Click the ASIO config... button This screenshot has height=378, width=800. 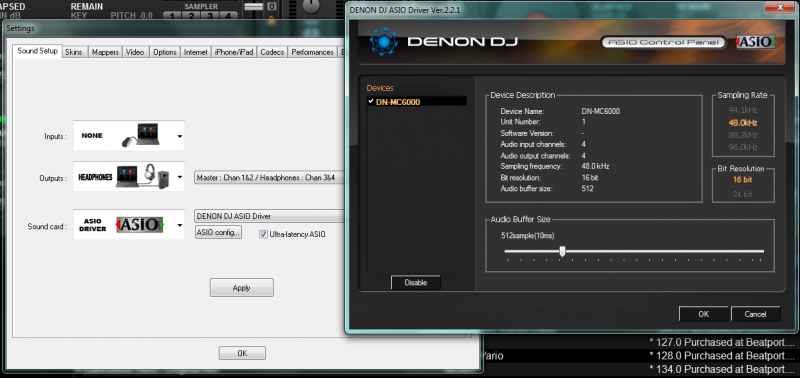point(218,233)
